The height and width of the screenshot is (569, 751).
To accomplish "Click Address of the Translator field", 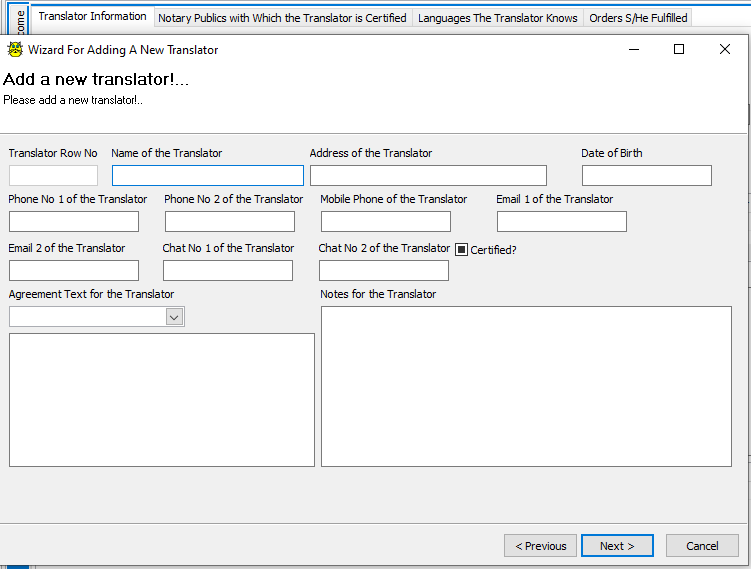I will [428, 175].
